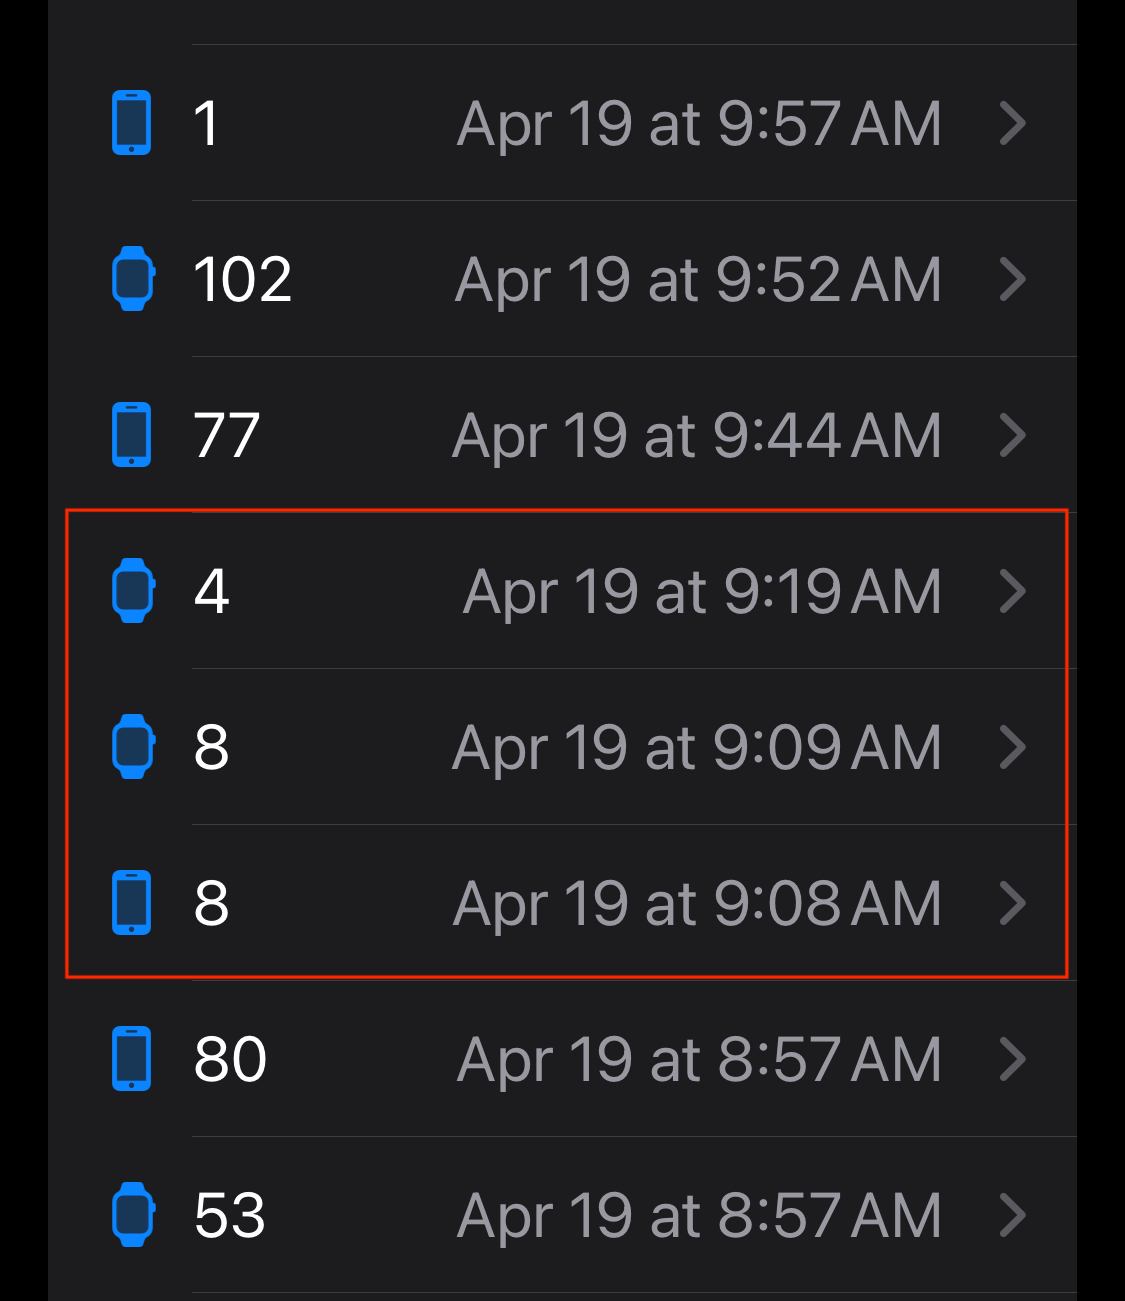Open chevron on the 9:44 AM row

(x=1013, y=435)
